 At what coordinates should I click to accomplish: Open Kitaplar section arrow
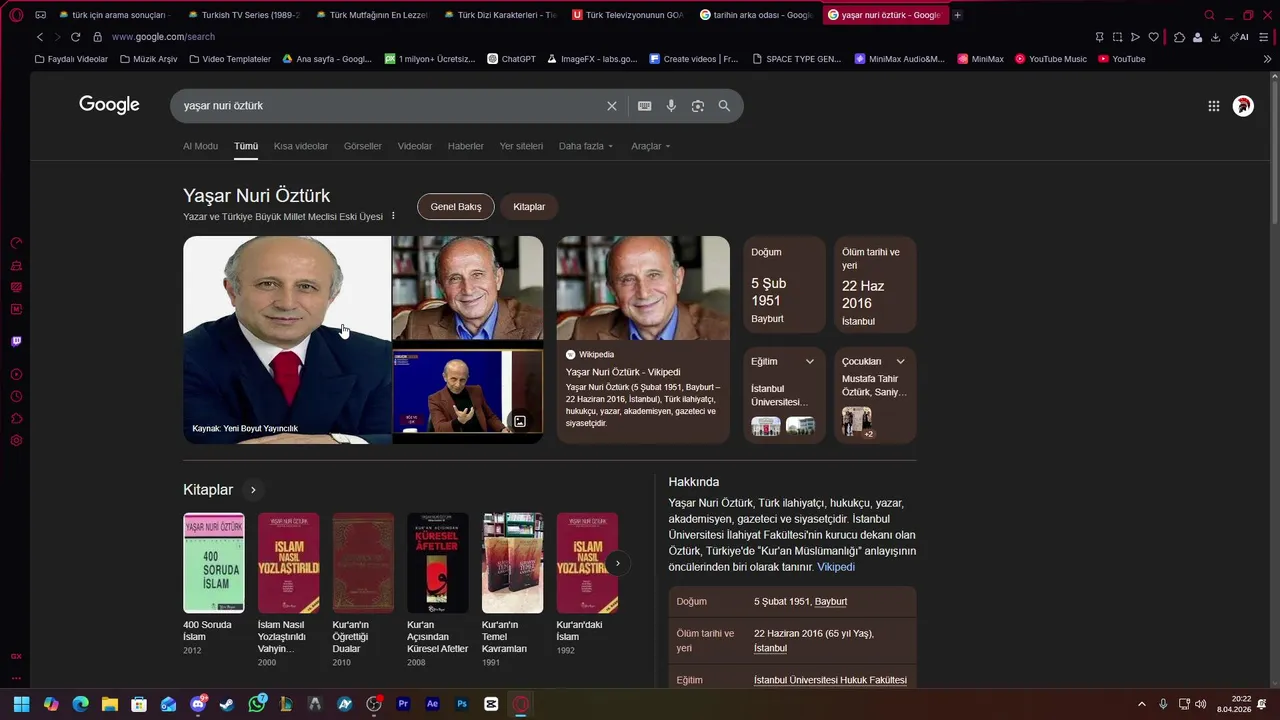click(253, 490)
